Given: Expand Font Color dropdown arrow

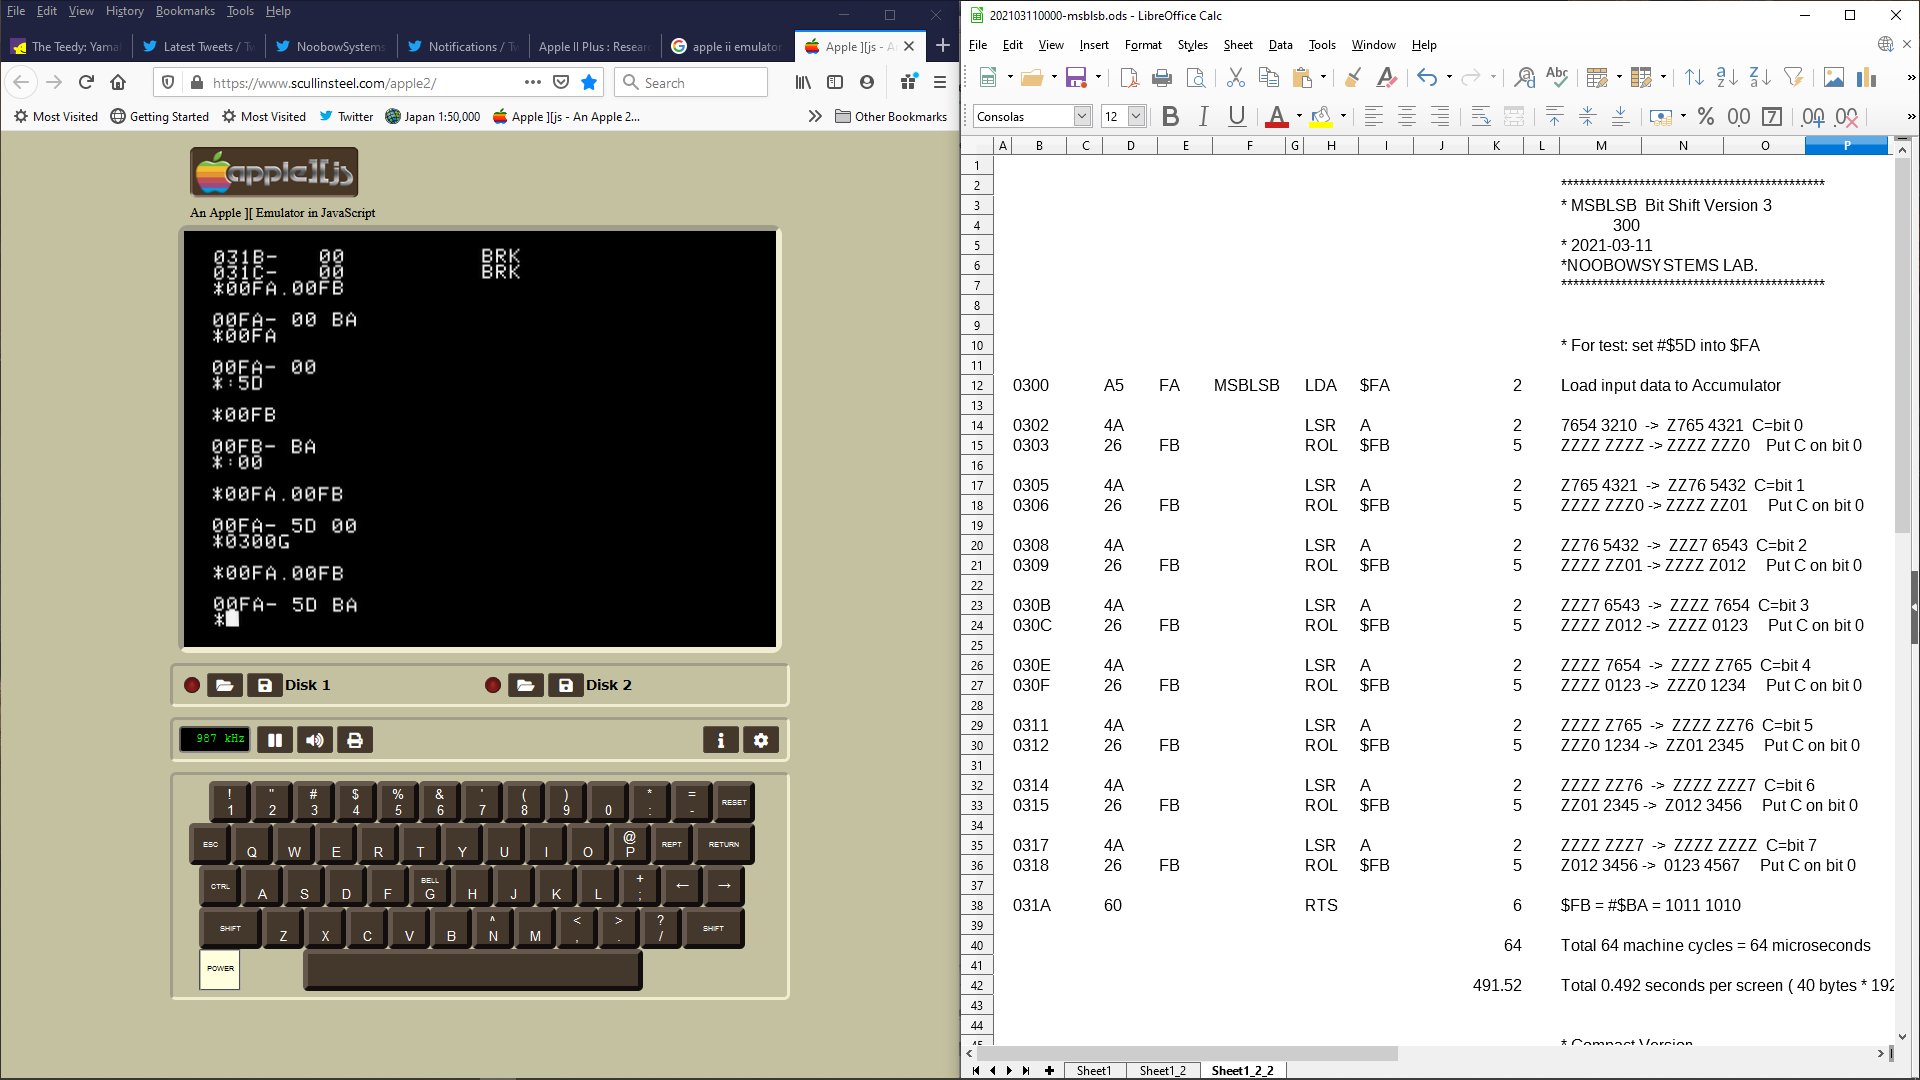Looking at the screenshot, I should (1299, 117).
